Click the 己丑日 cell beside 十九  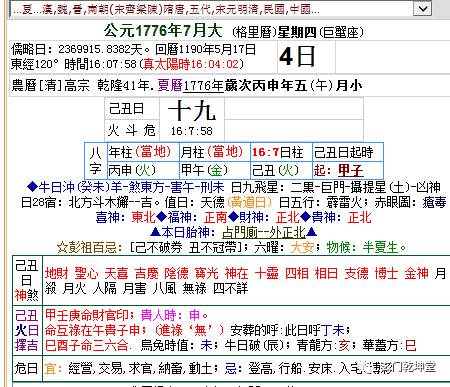coord(132,109)
